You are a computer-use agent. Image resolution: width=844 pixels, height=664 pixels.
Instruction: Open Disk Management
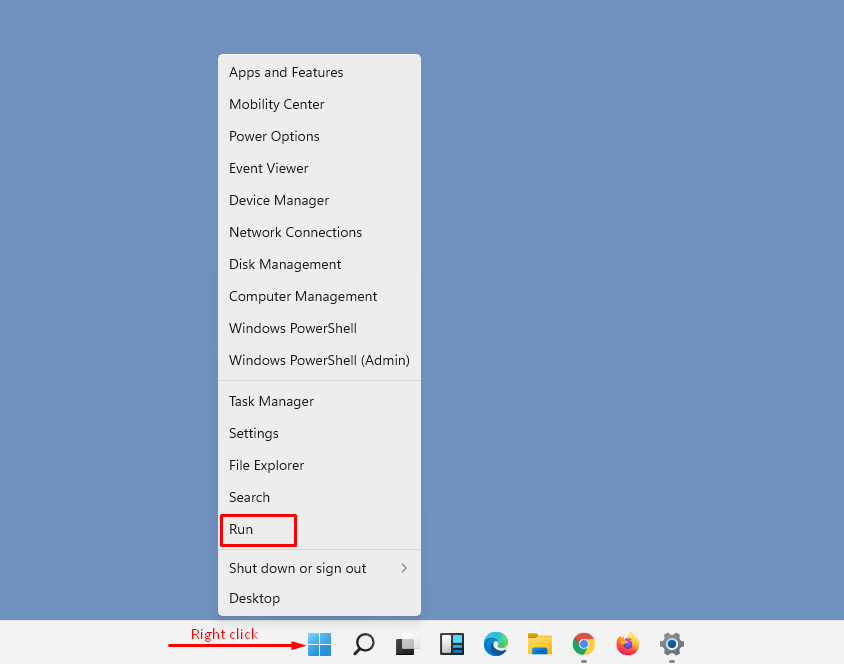(284, 264)
